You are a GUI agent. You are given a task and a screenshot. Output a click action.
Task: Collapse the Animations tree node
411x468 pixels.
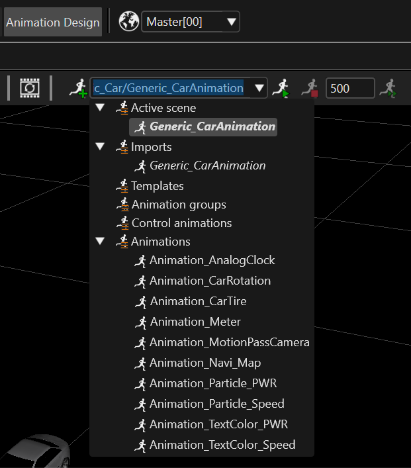coord(100,241)
